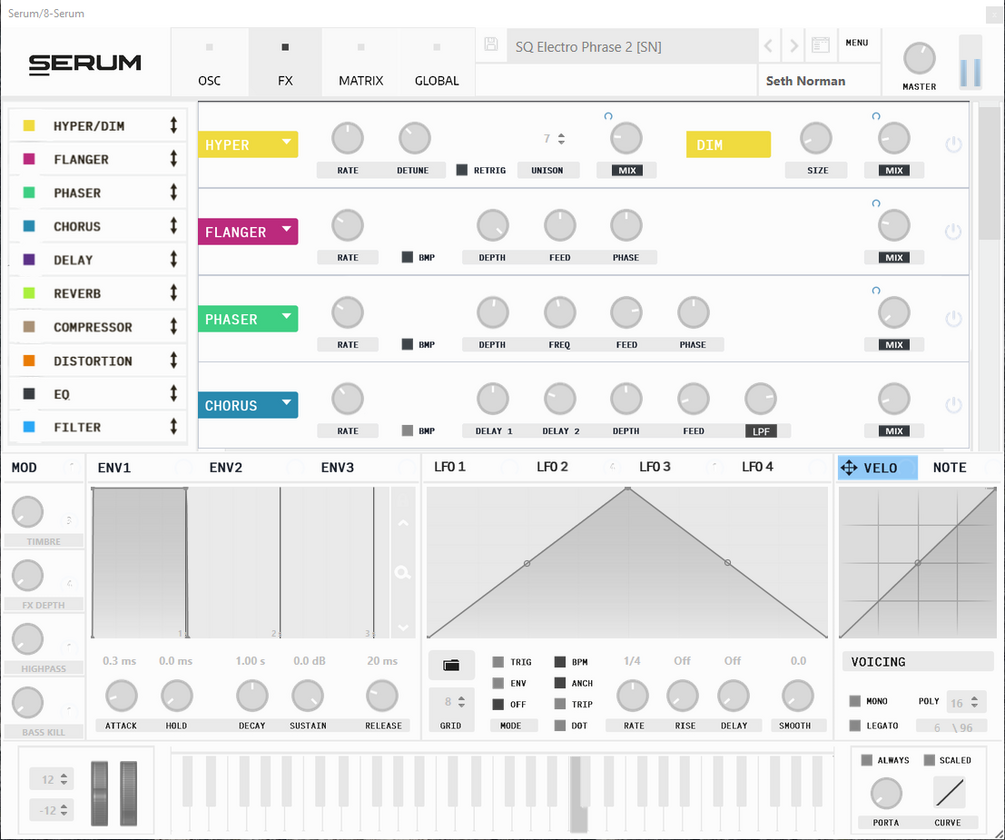Open the MENU button
Screen dimensions: 1005x840
pyautogui.click(x=857, y=43)
